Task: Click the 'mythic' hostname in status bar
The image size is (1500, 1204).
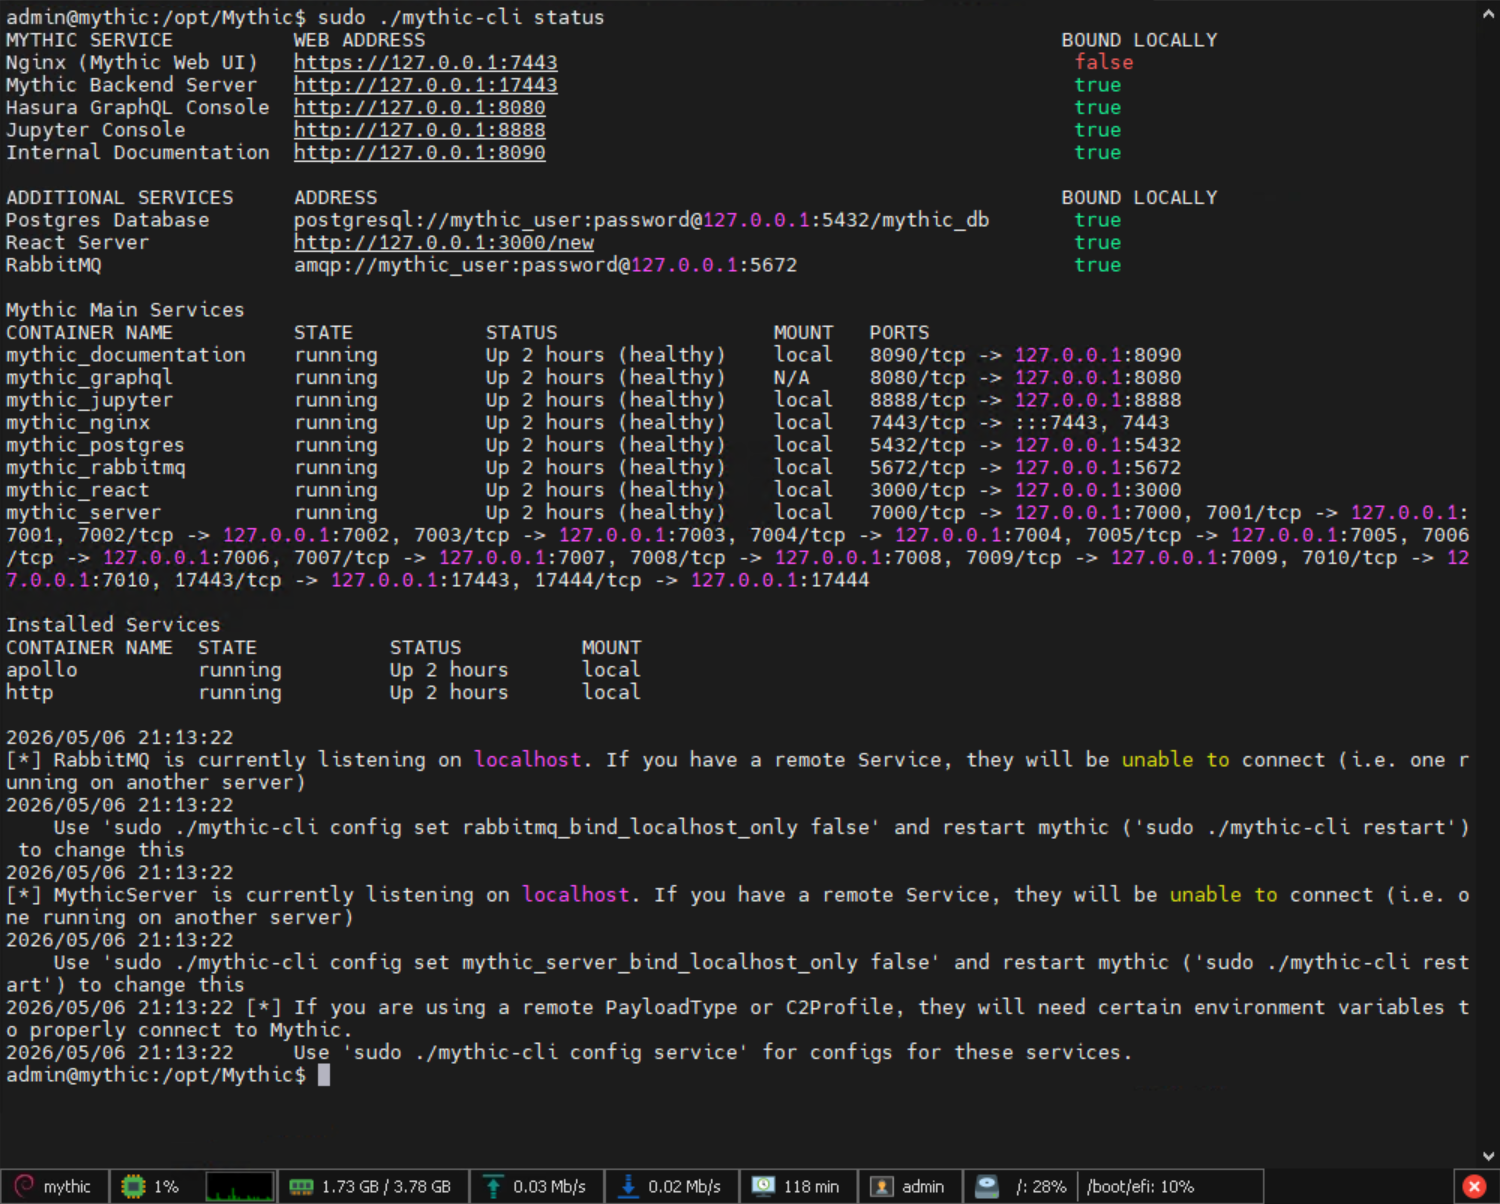Action: pyautogui.click(x=67, y=1186)
